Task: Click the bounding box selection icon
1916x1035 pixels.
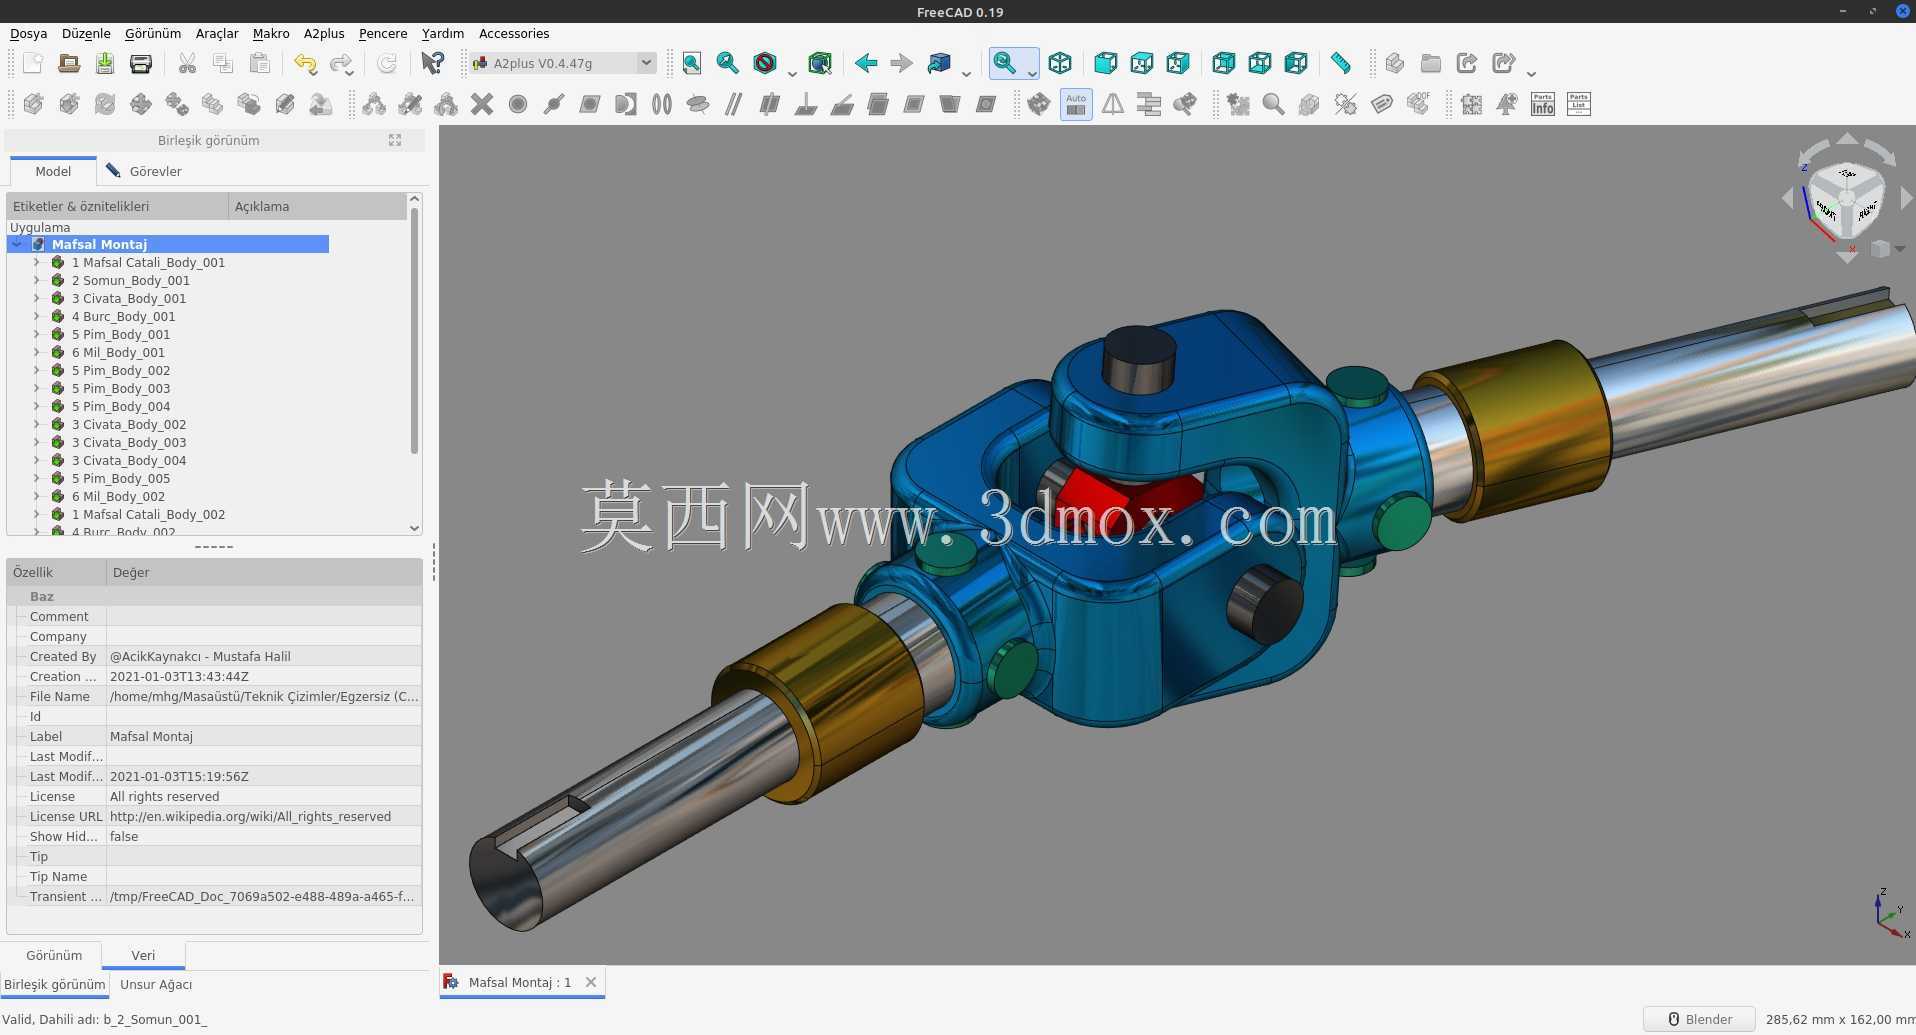Action: click(x=820, y=64)
